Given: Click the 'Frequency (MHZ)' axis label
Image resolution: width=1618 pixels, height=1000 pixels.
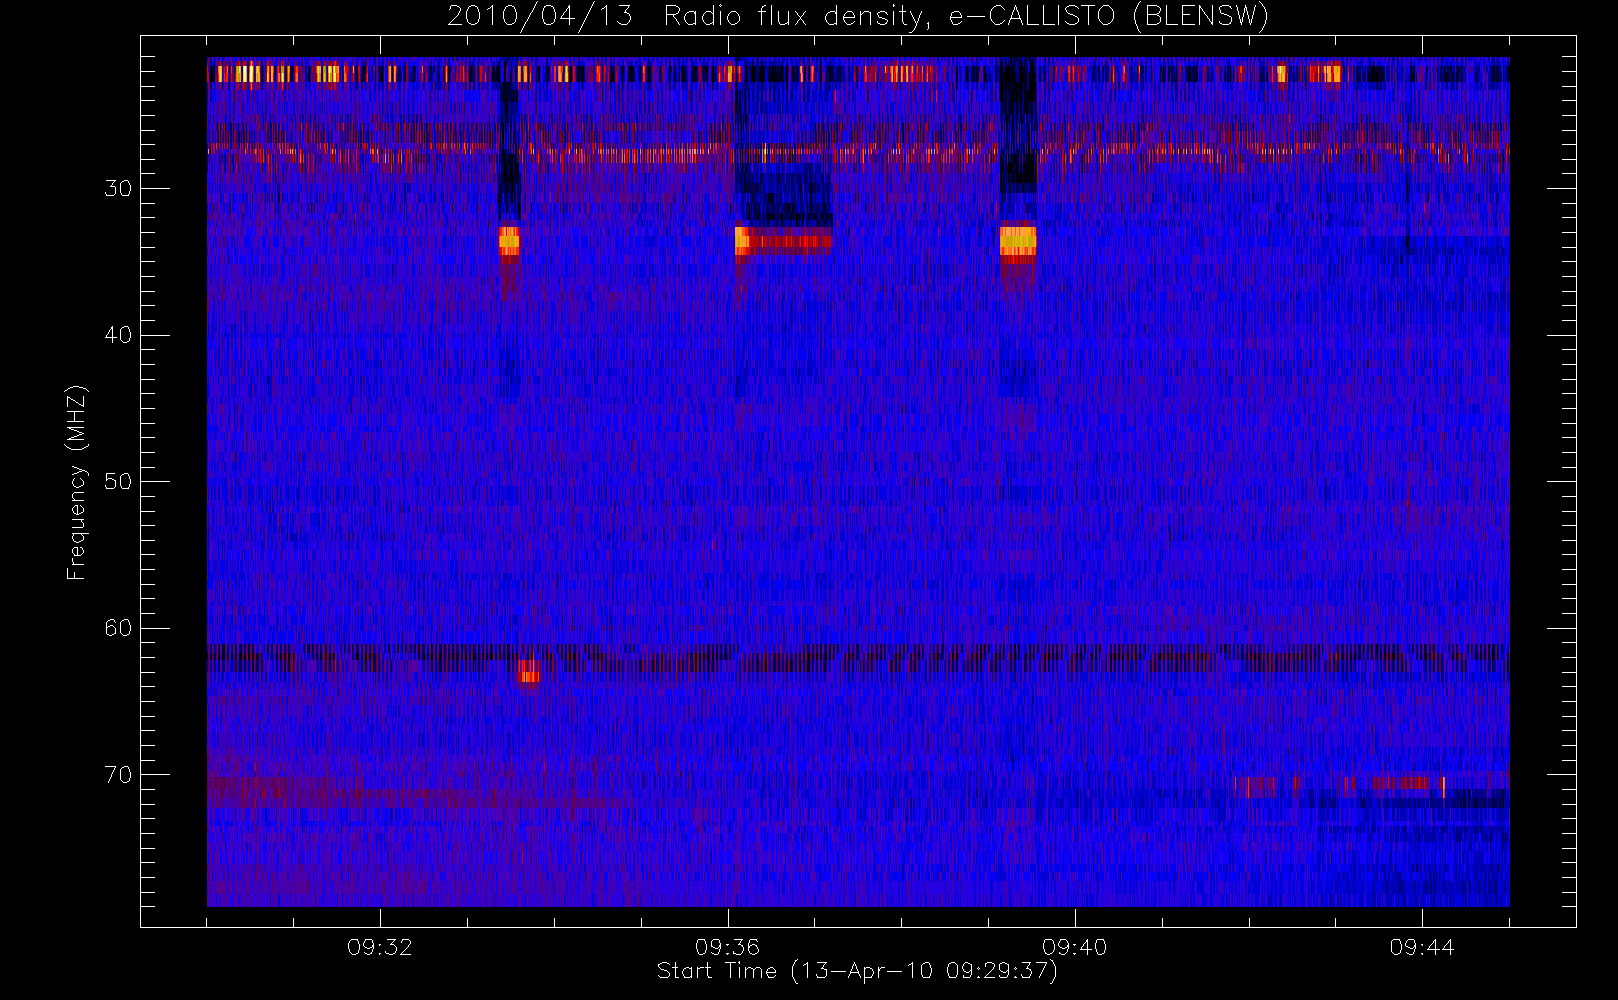Looking at the screenshot, I should 76,482.
